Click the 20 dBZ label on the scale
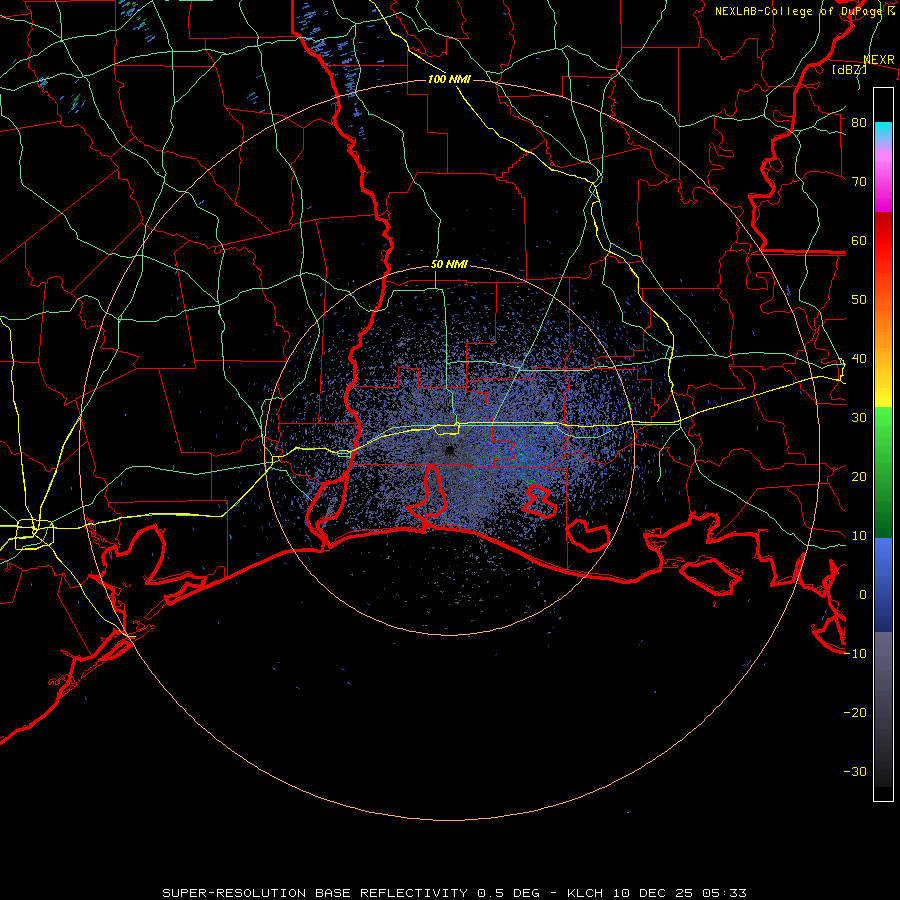This screenshot has height=900, width=900. pyautogui.click(x=859, y=477)
